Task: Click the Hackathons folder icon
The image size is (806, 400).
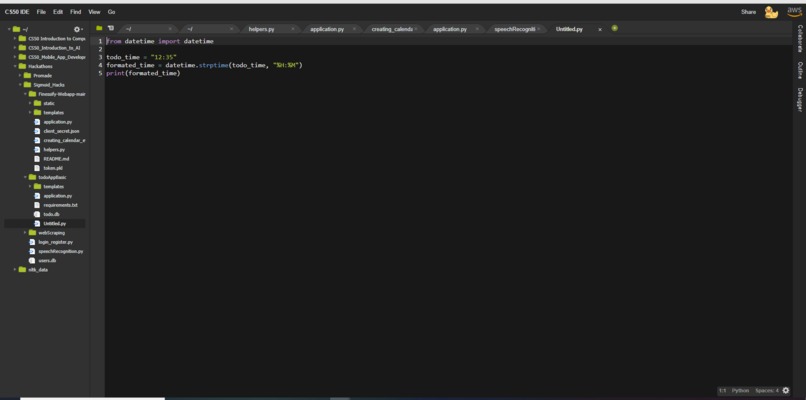Action: pos(22,66)
